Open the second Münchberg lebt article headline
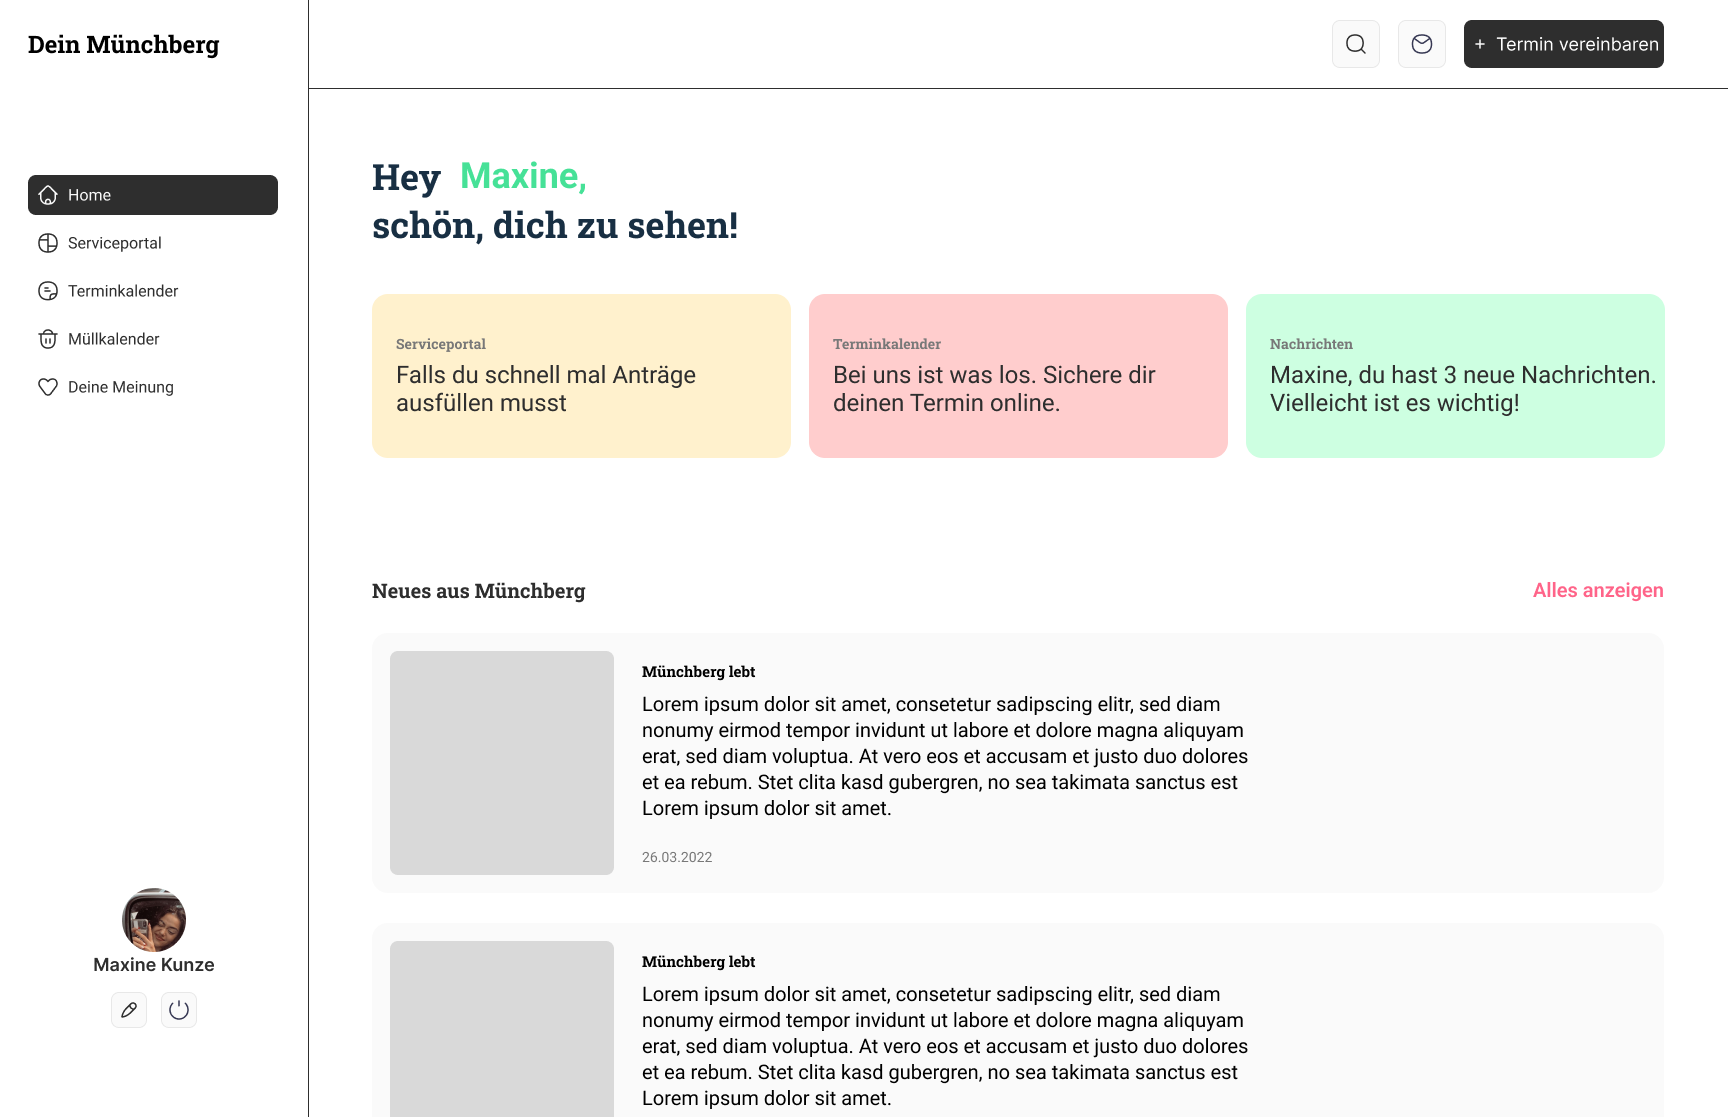The width and height of the screenshot is (1728, 1117). 698,962
